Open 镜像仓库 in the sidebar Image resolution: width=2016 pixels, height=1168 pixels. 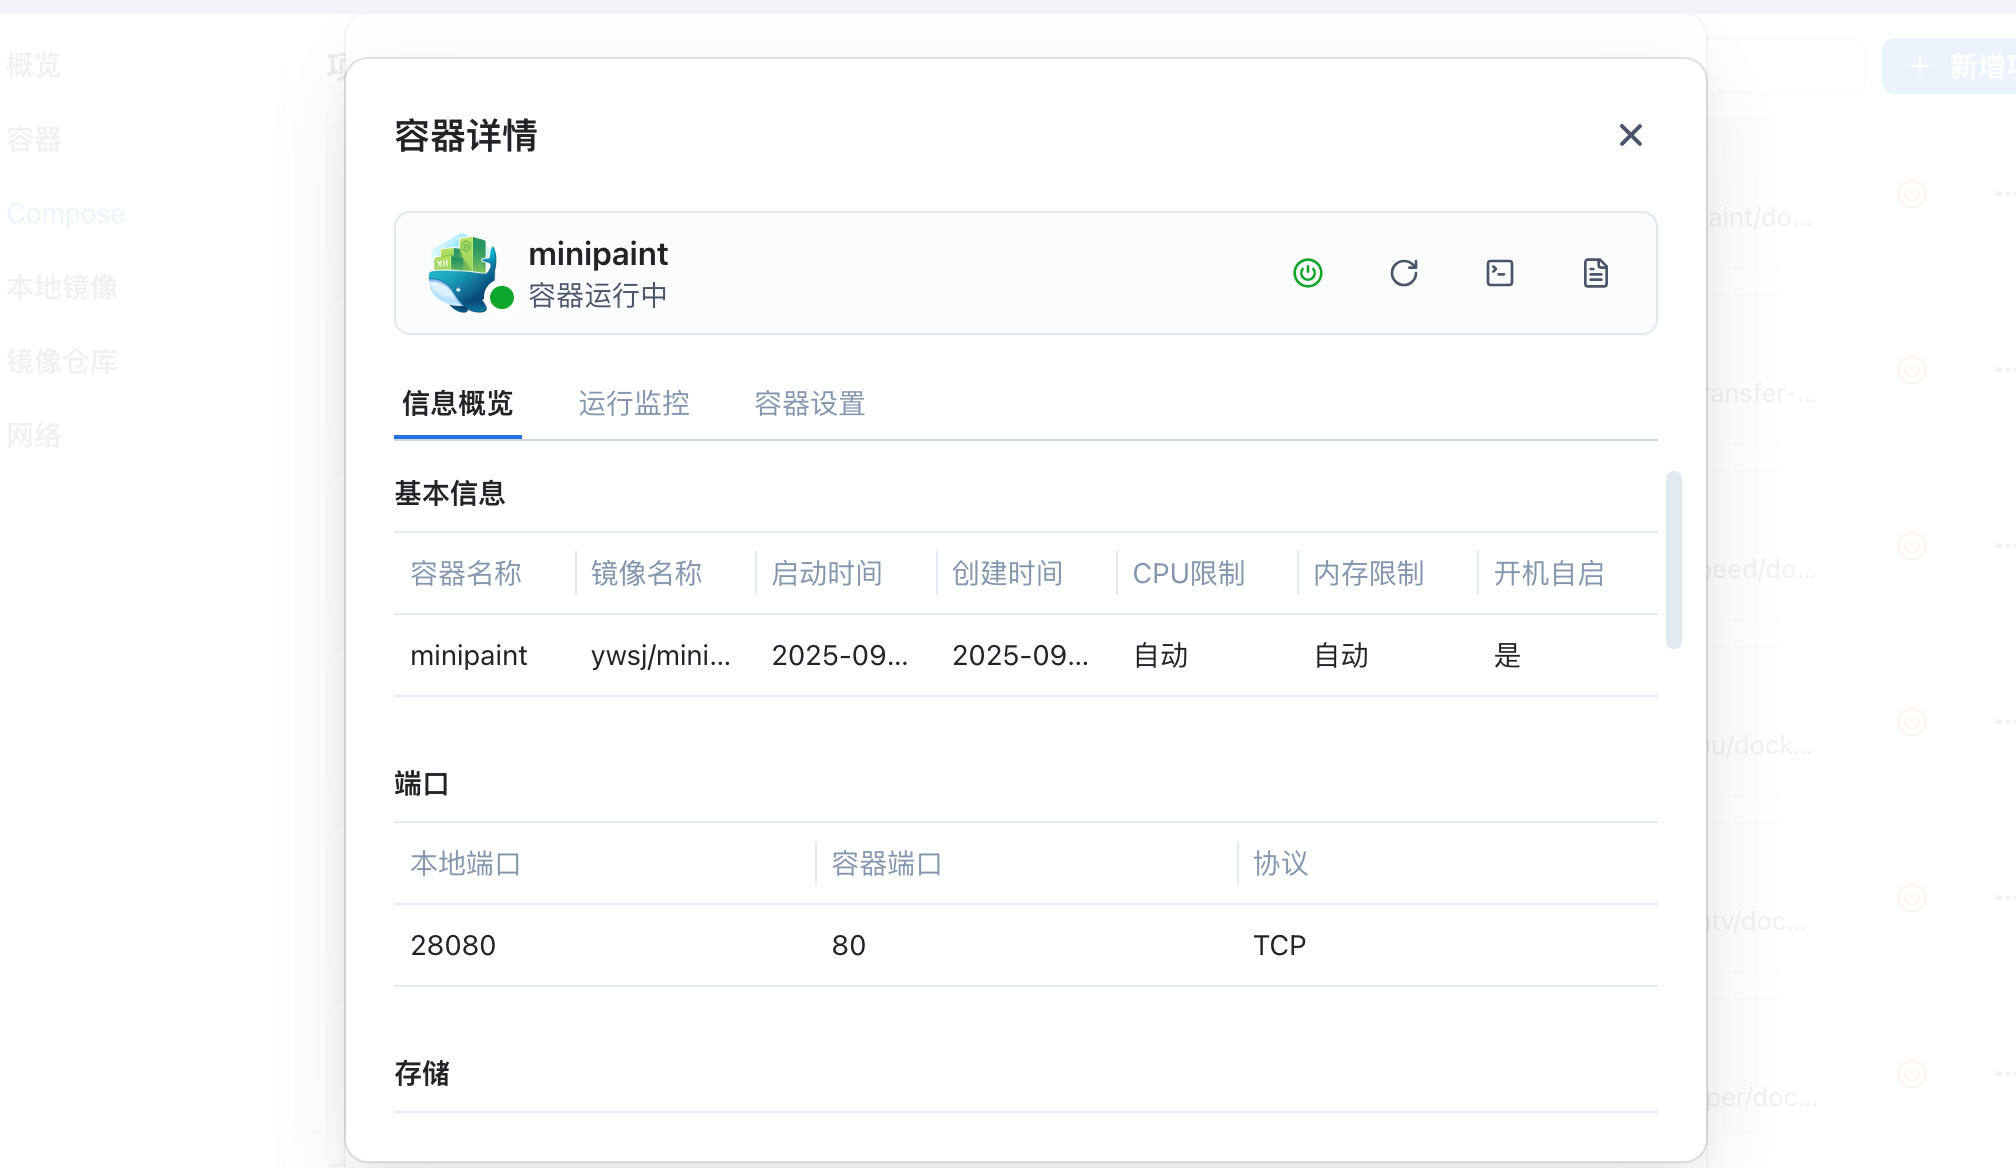point(62,361)
